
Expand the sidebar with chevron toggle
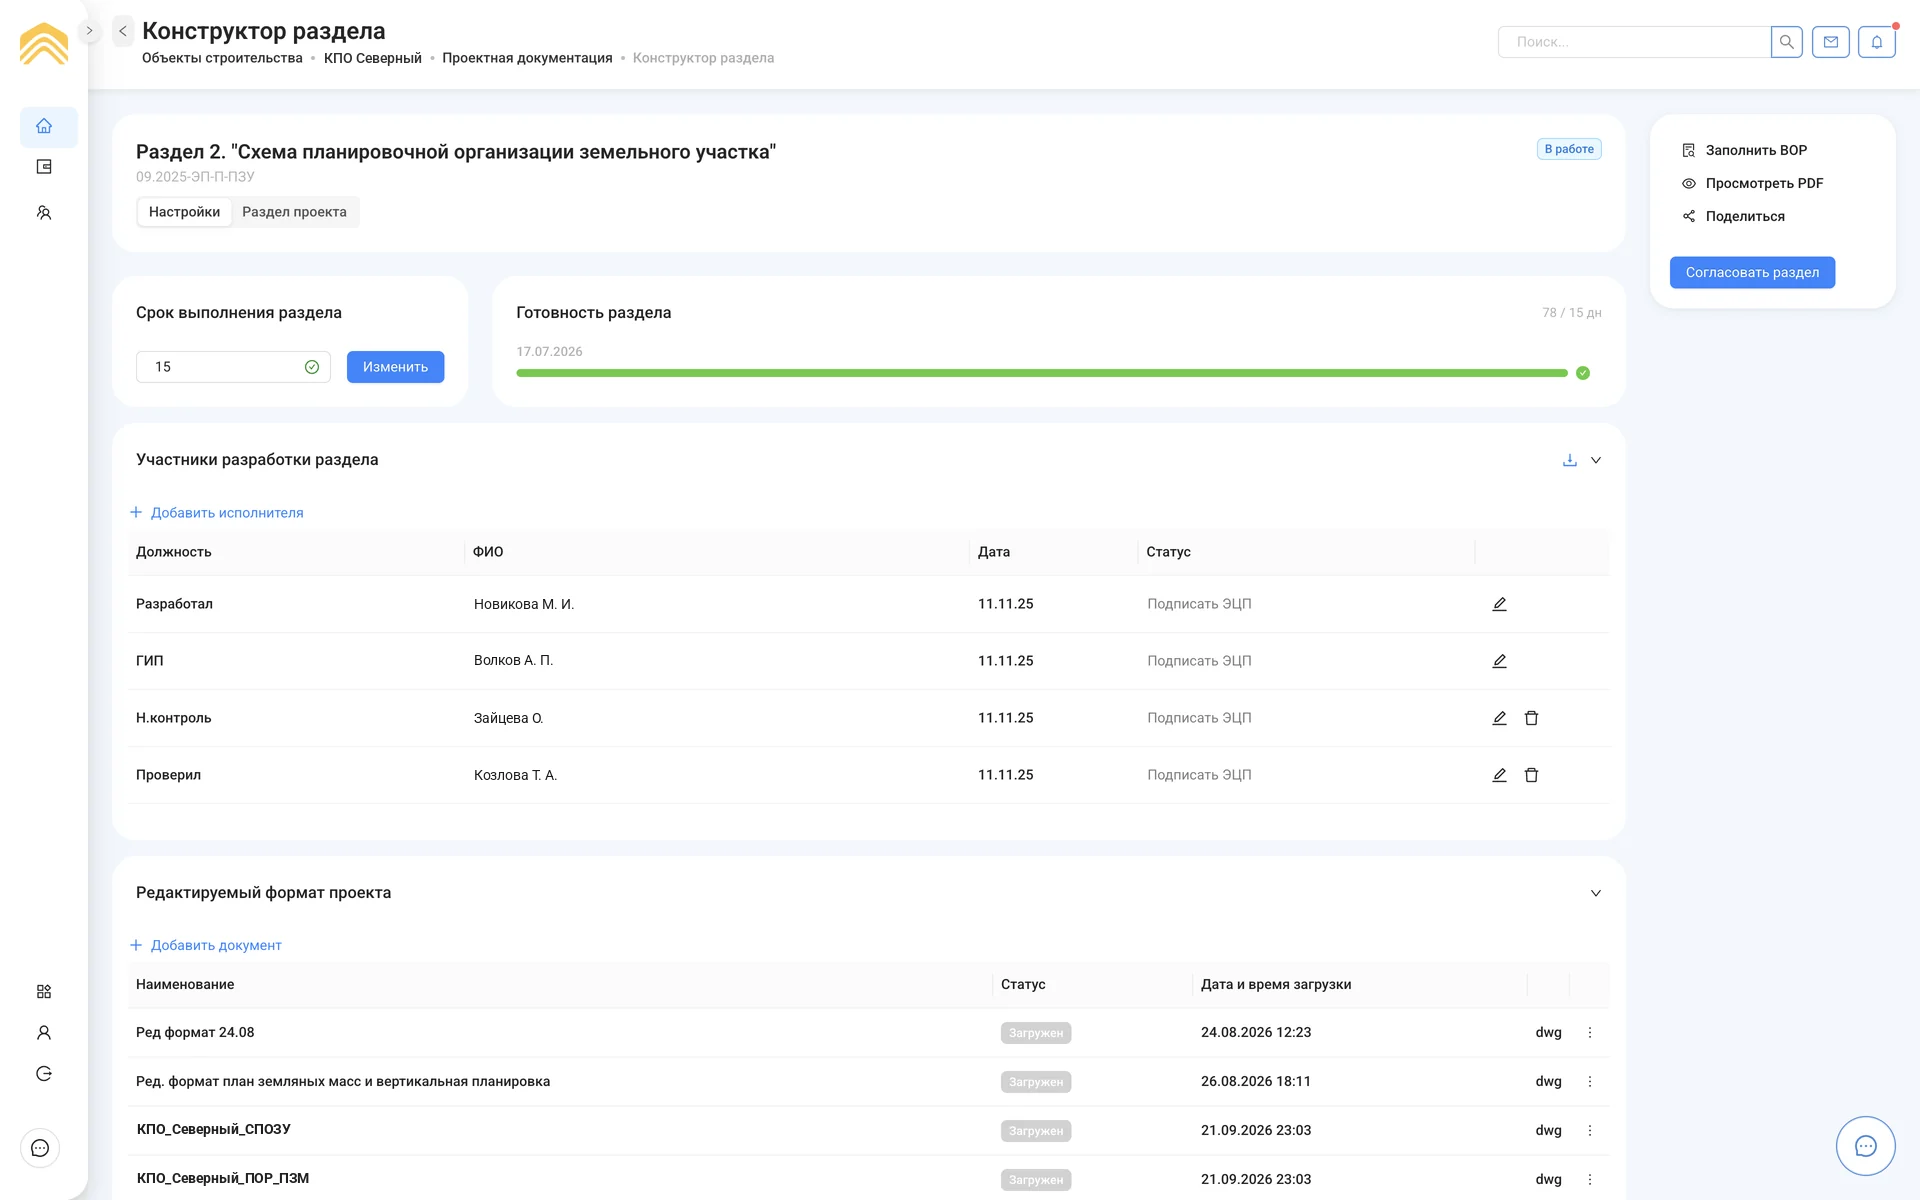click(x=89, y=31)
